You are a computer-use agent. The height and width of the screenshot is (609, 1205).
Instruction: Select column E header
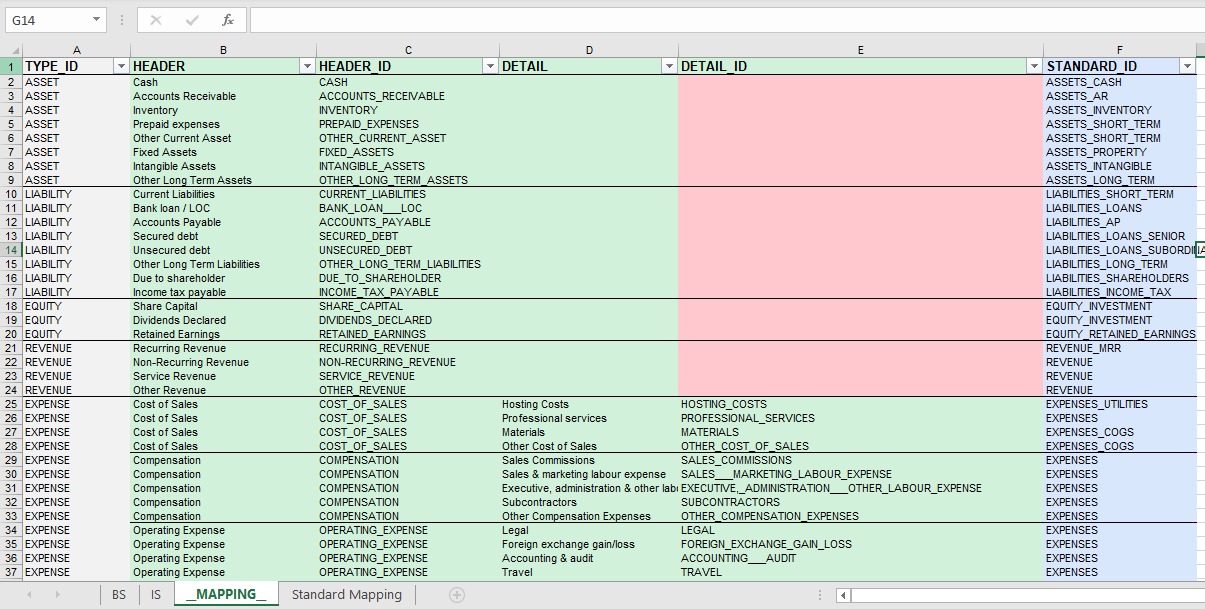tap(861, 50)
